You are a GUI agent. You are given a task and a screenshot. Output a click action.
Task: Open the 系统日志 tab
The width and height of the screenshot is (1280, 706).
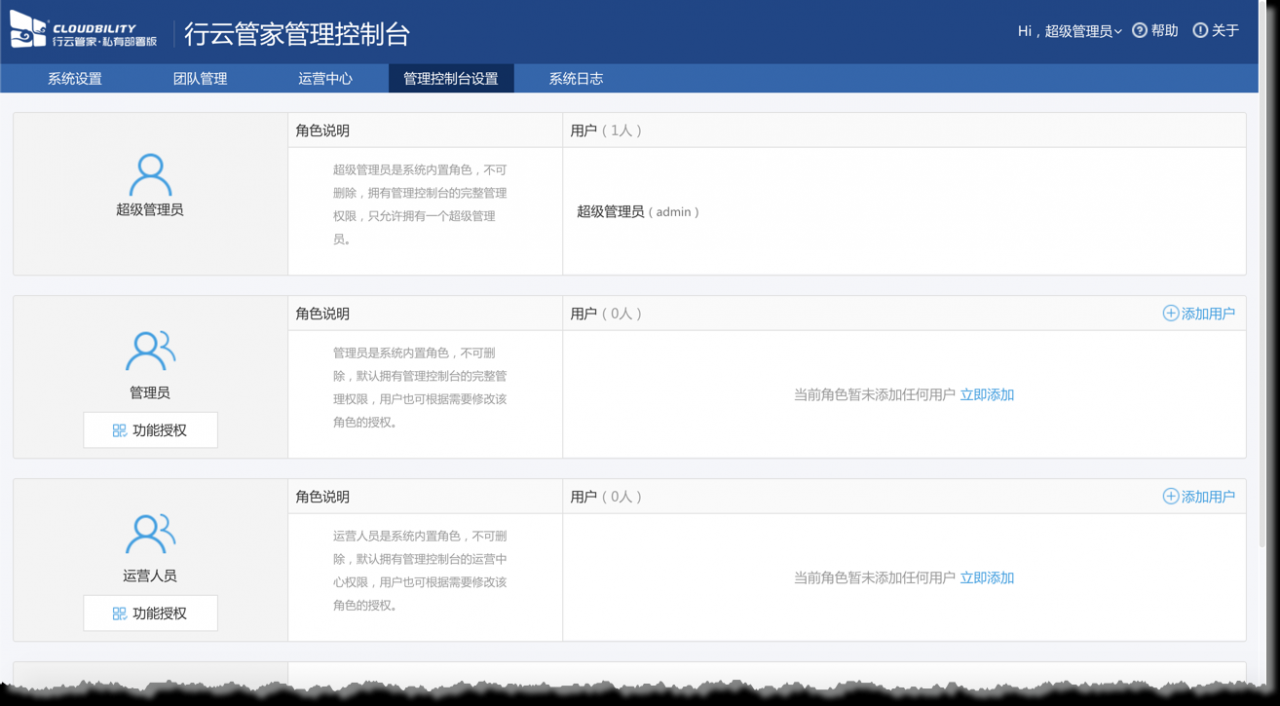[x=575, y=79]
